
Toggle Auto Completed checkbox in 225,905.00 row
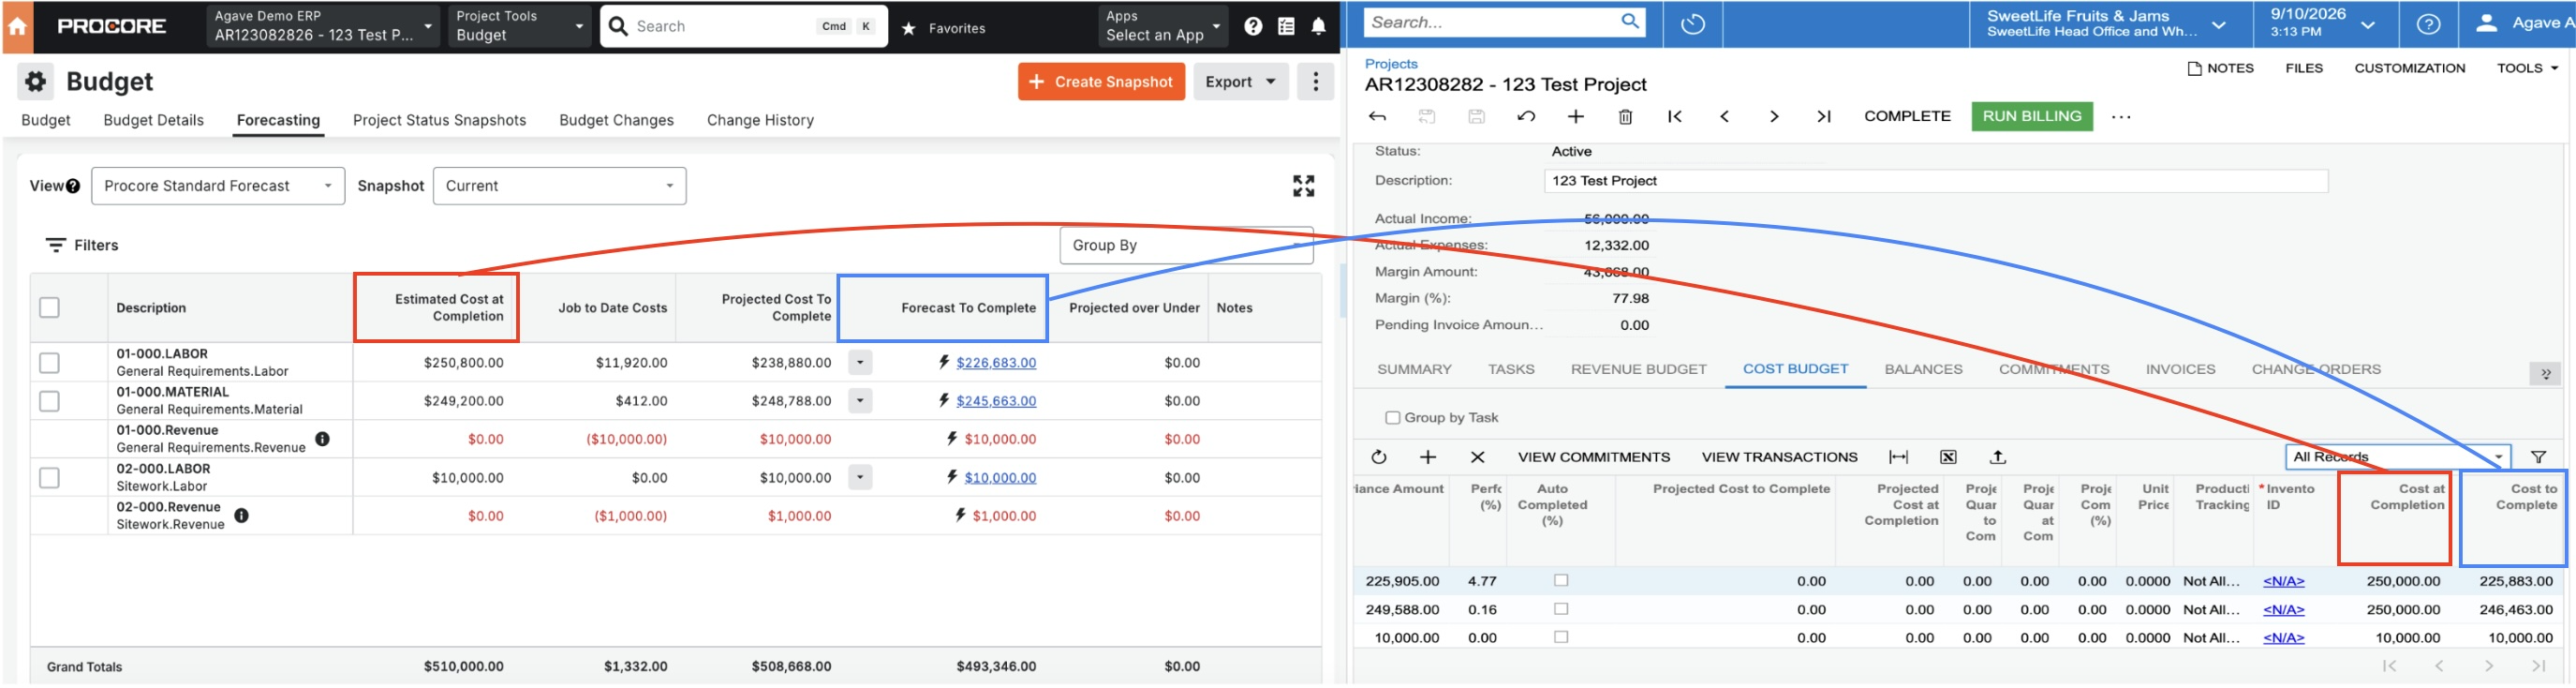[x=1560, y=581]
